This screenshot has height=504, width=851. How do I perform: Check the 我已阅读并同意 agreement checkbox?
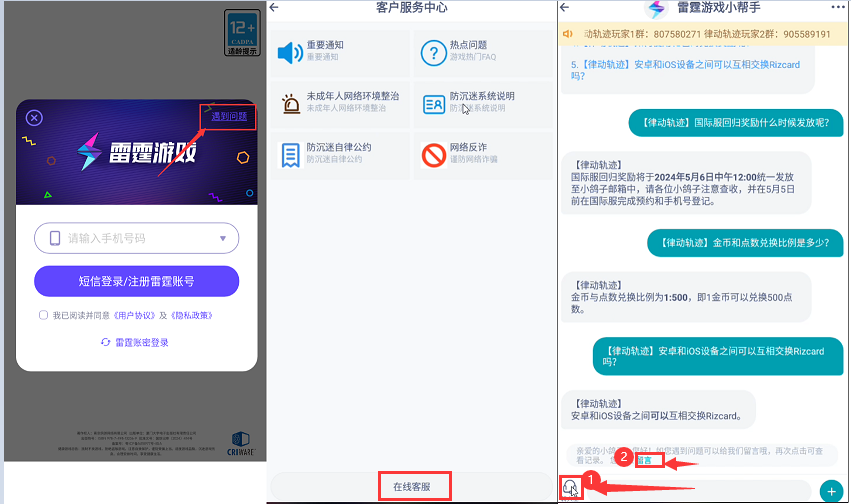pyautogui.click(x=43, y=315)
